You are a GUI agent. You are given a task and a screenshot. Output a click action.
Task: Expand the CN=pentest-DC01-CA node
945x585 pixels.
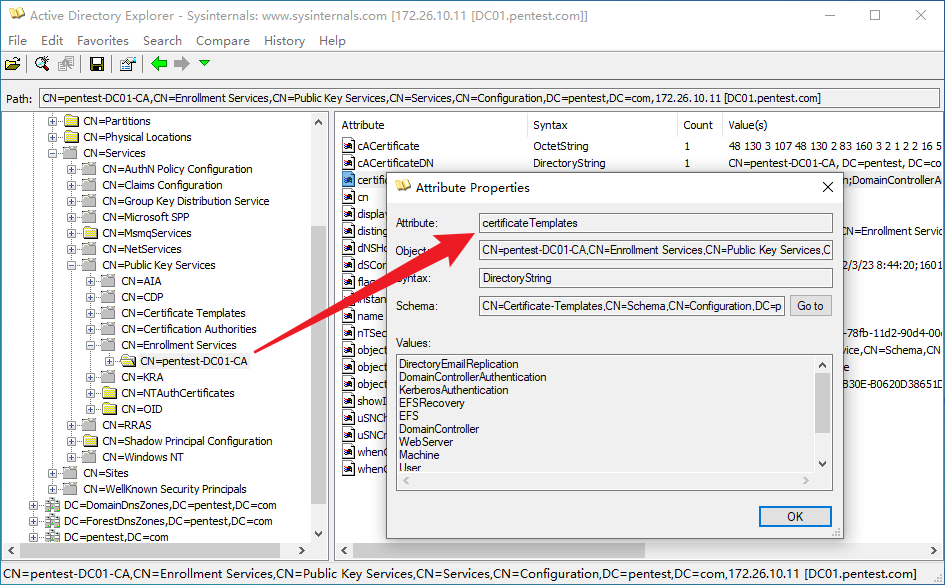tap(109, 361)
